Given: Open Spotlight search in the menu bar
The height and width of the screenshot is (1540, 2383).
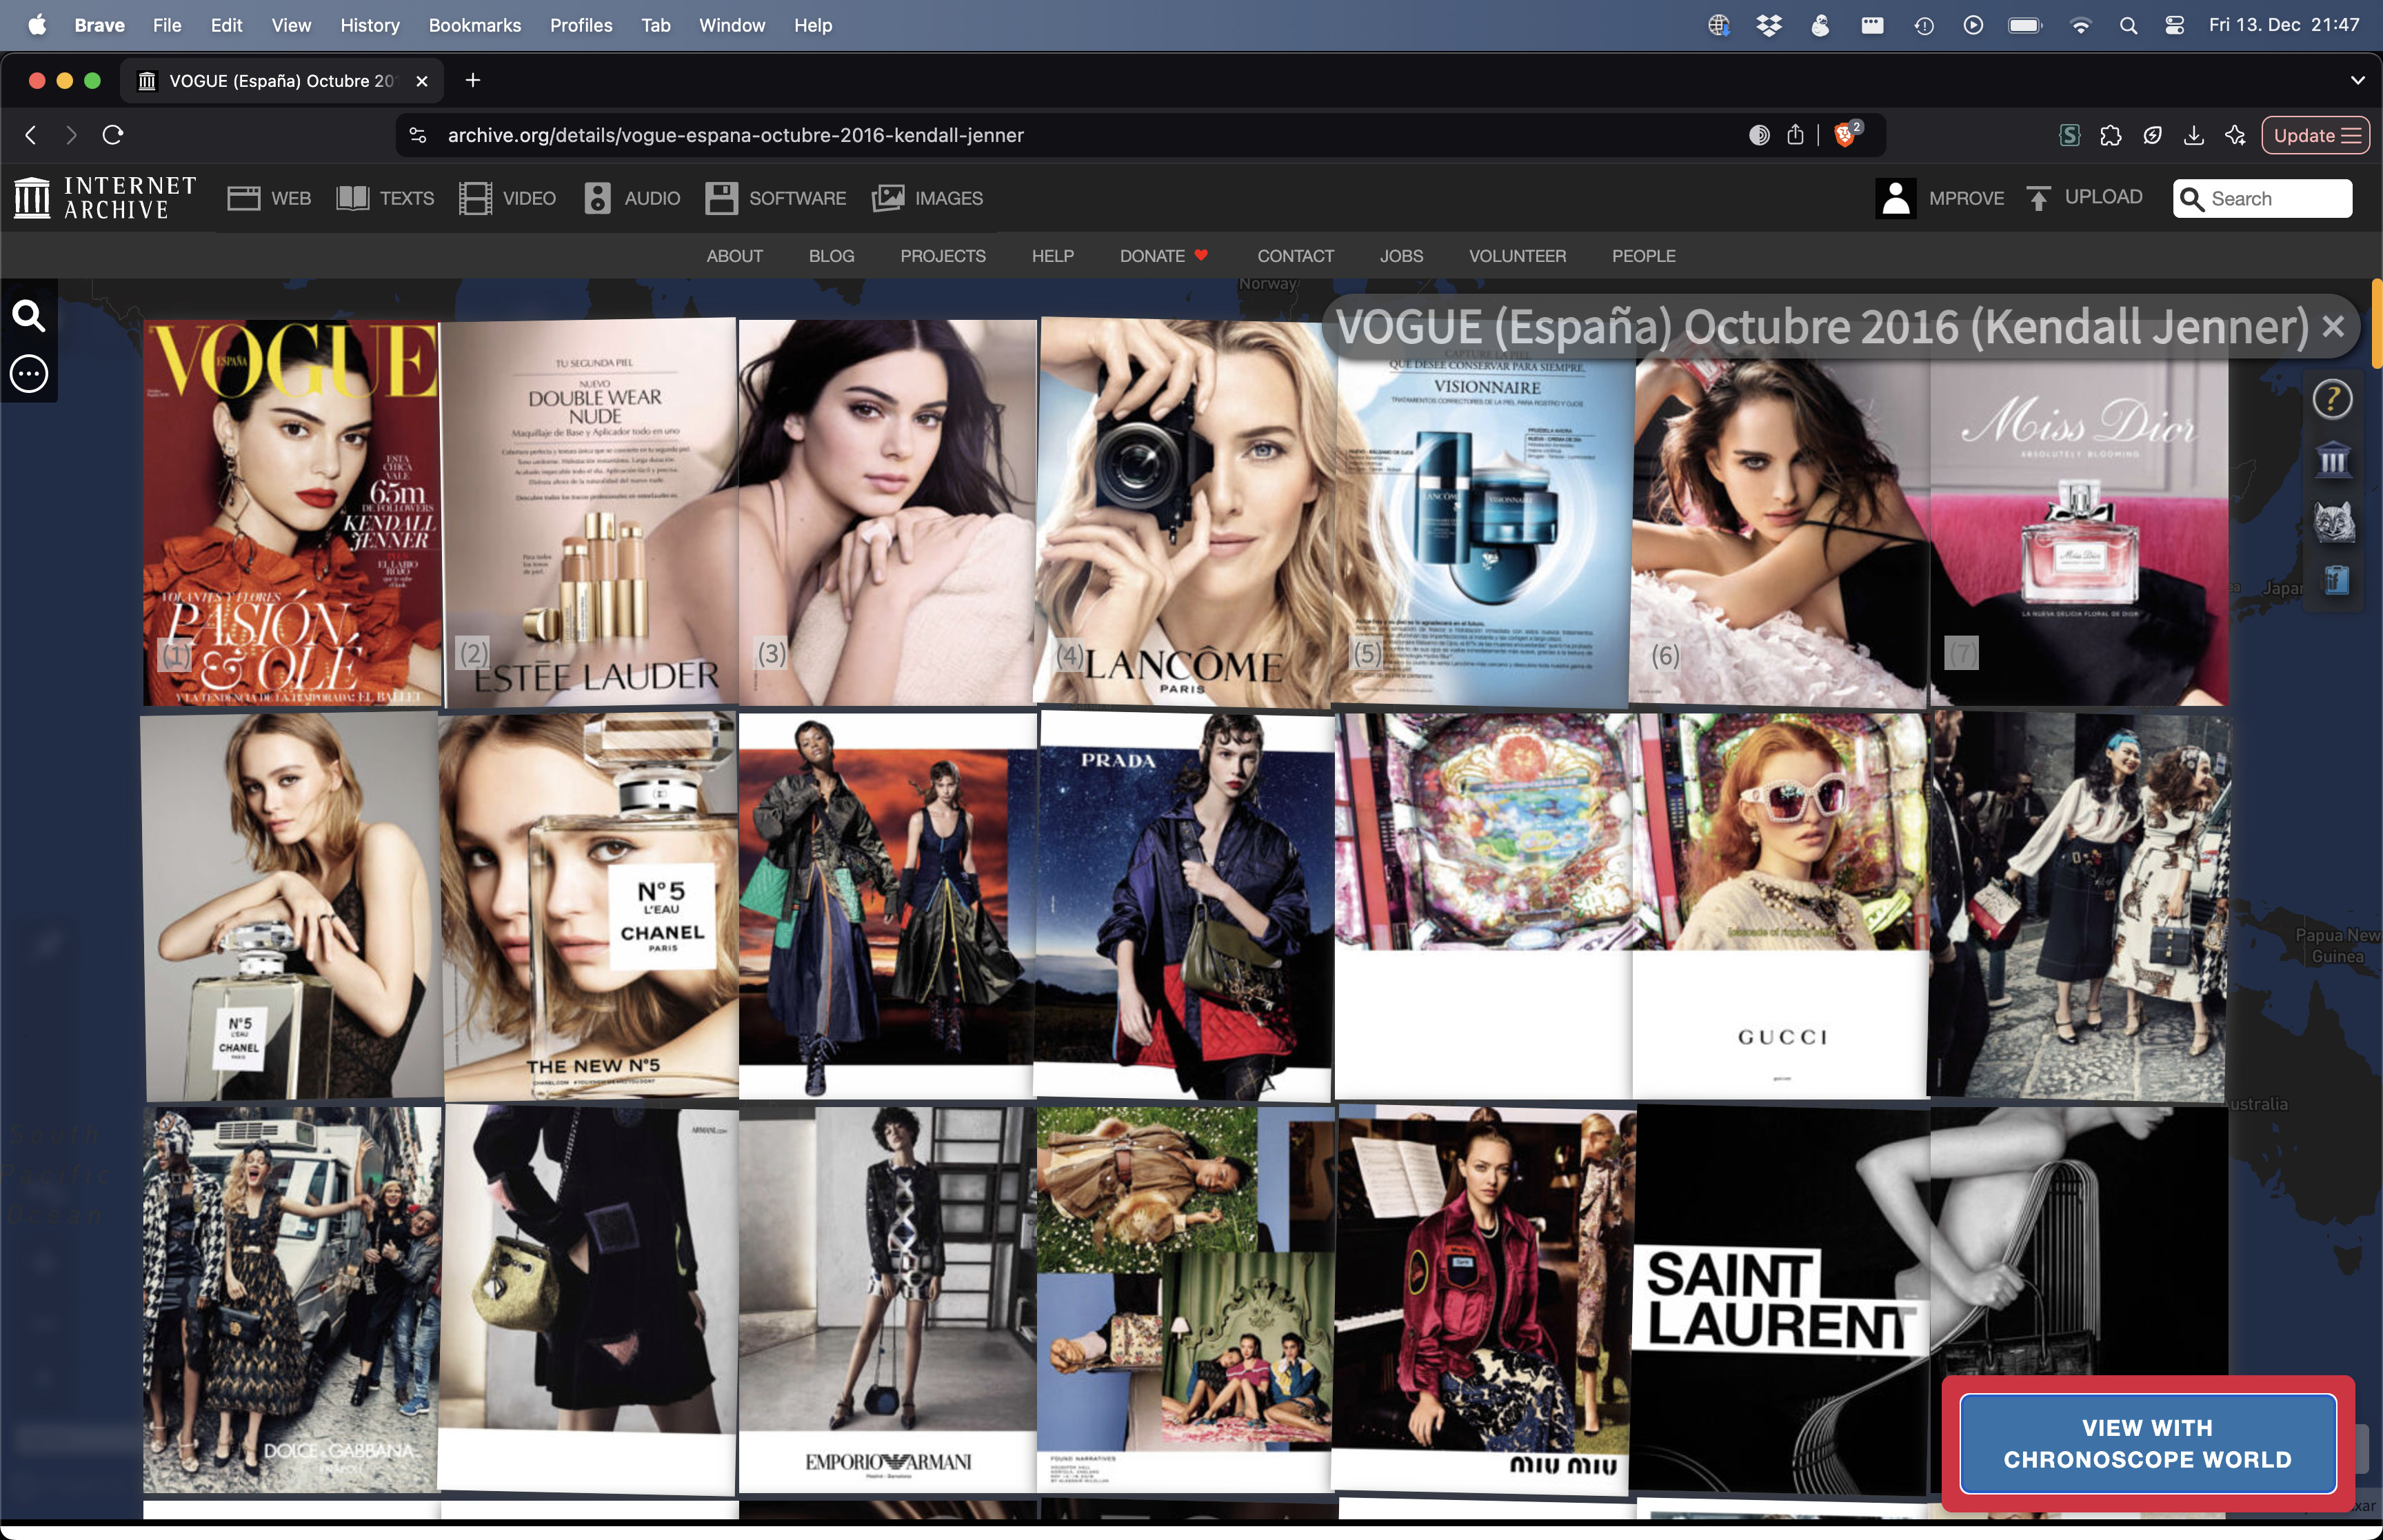Looking at the screenshot, I should [x=2128, y=25].
